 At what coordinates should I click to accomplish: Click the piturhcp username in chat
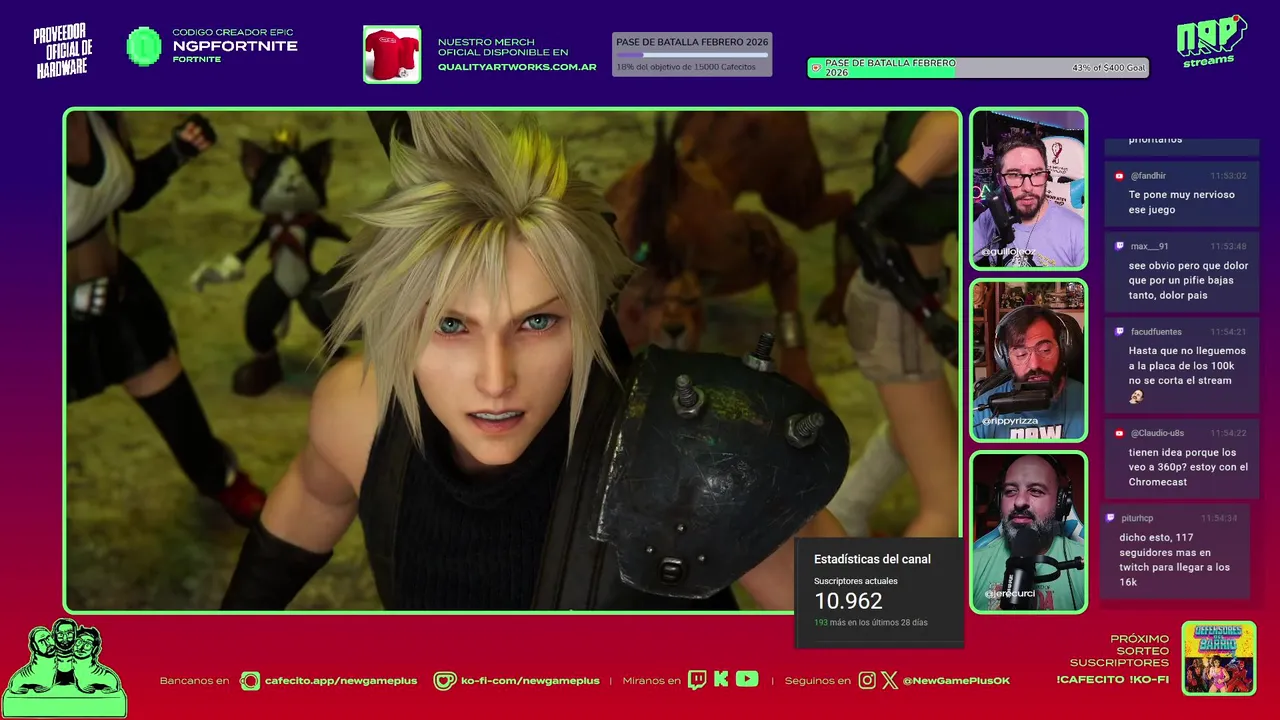pyautogui.click(x=1137, y=518)
